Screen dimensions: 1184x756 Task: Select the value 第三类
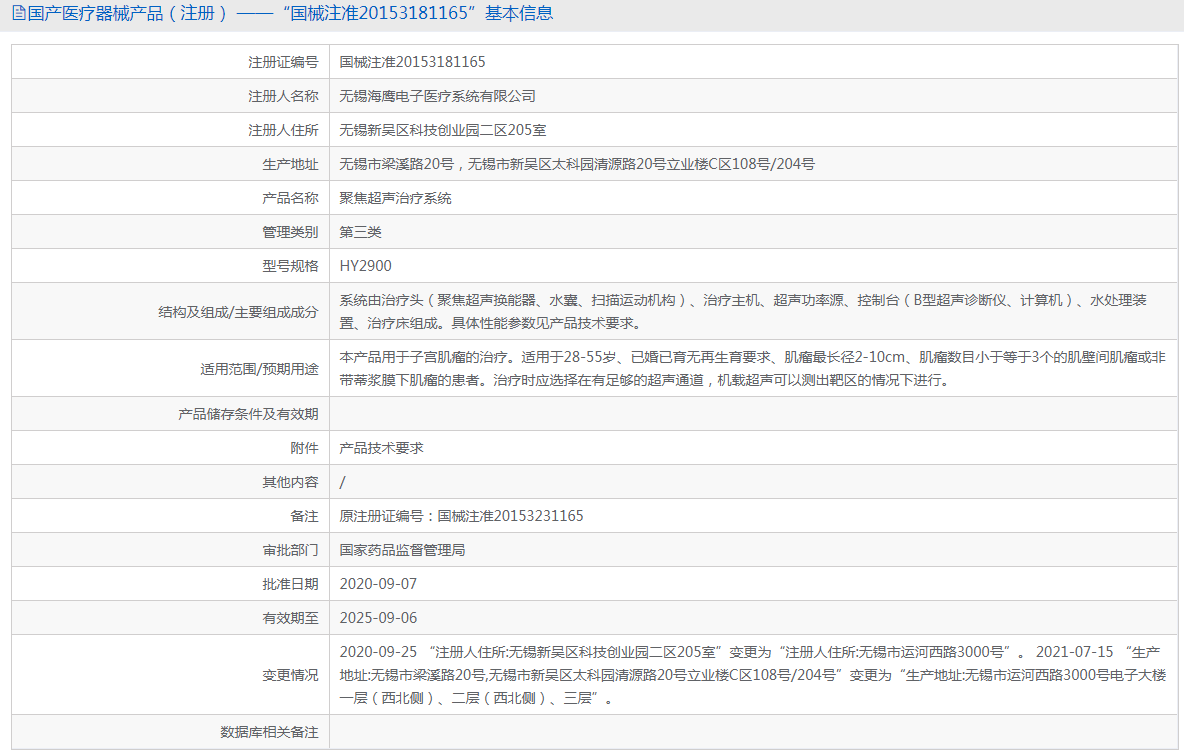(360, 232)
